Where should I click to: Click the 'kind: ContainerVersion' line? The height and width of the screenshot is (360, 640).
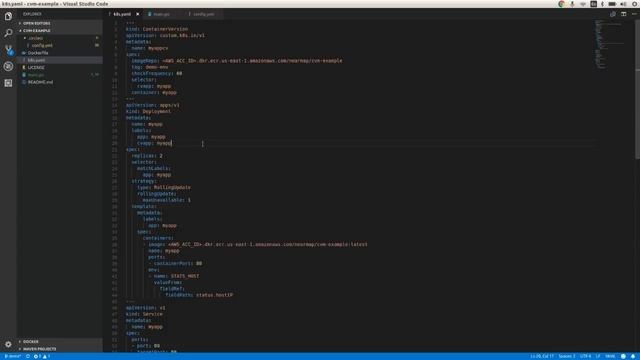(157, 29)
